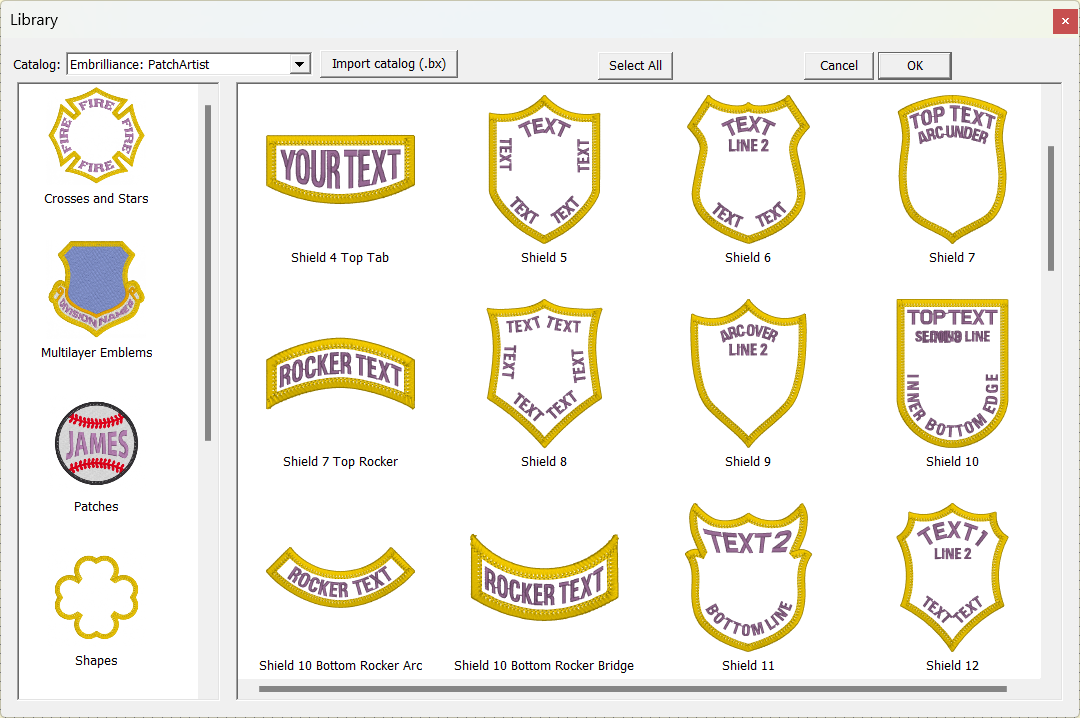Choose the Shield 7 Top Rocker design
The height and width of the screenshot is (718, 1080).
(x=340, y=372)
